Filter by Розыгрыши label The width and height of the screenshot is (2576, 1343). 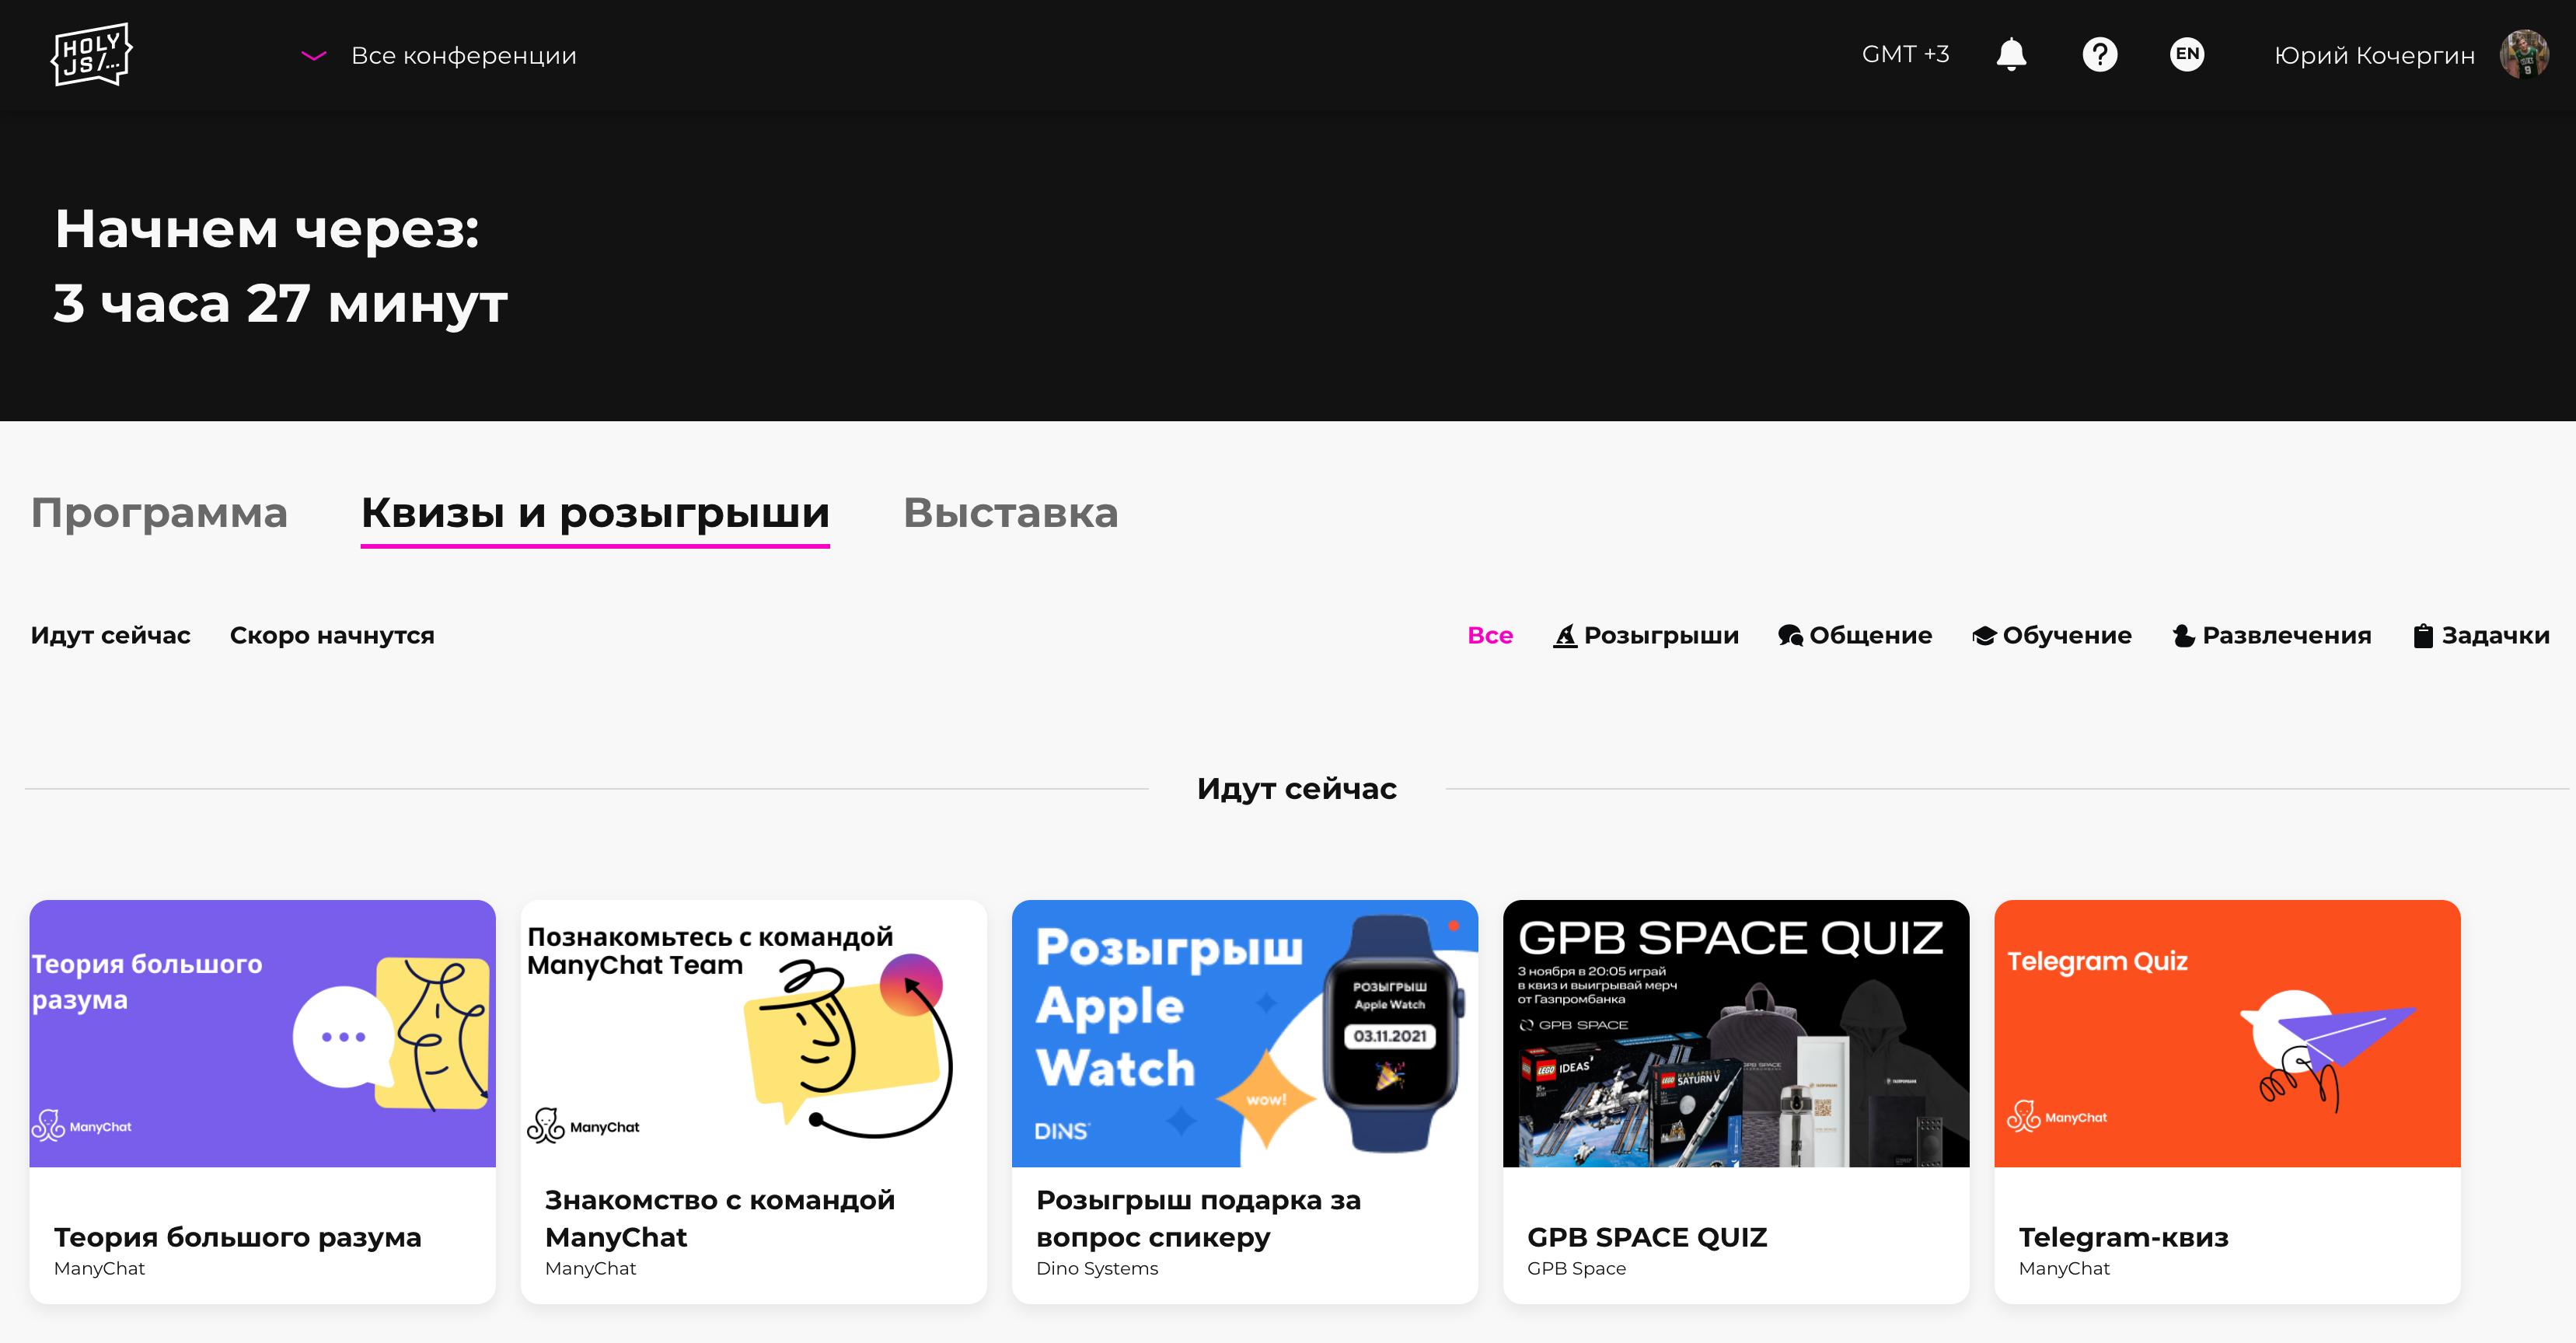tap(1661, 635)
